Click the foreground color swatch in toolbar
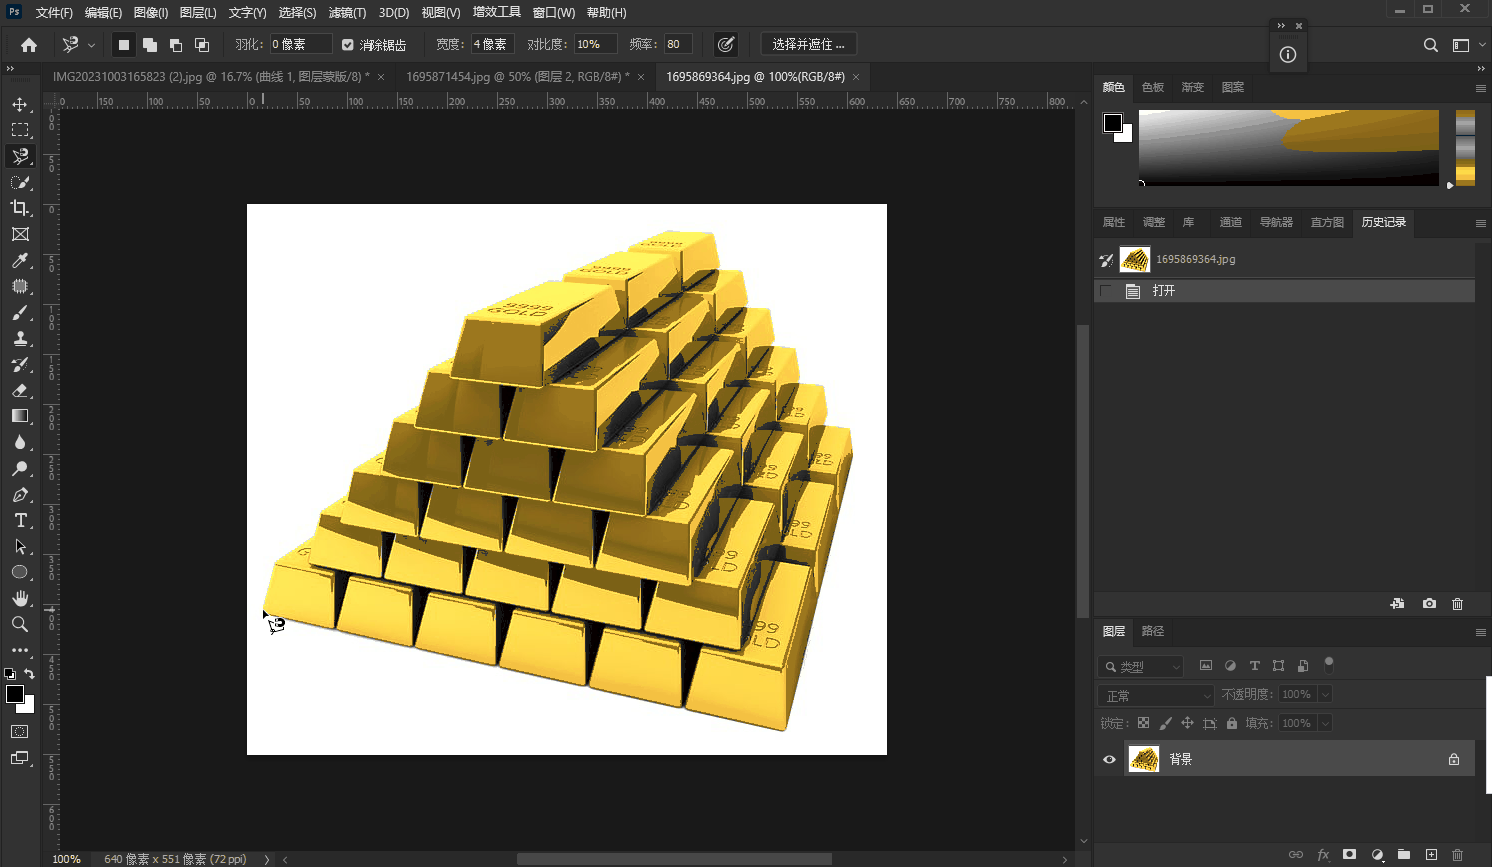1492x867 pixels. pos(14,694)
